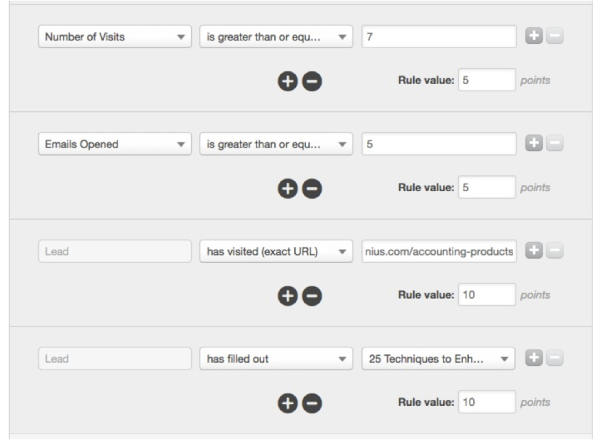
Task: Open the has filled out dropdown
Action: (276, 359)
